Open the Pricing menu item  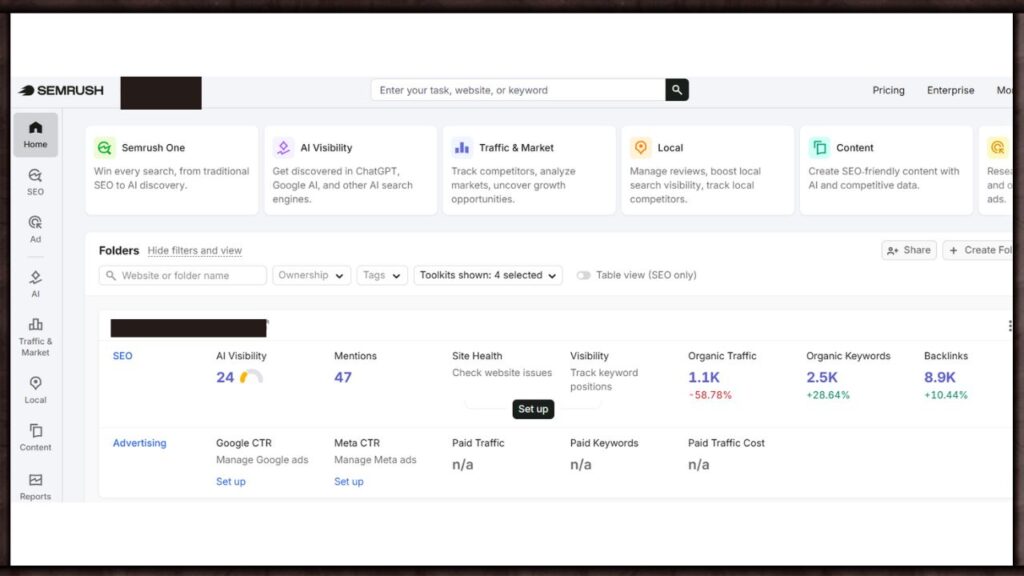click(x=888, y=90)
